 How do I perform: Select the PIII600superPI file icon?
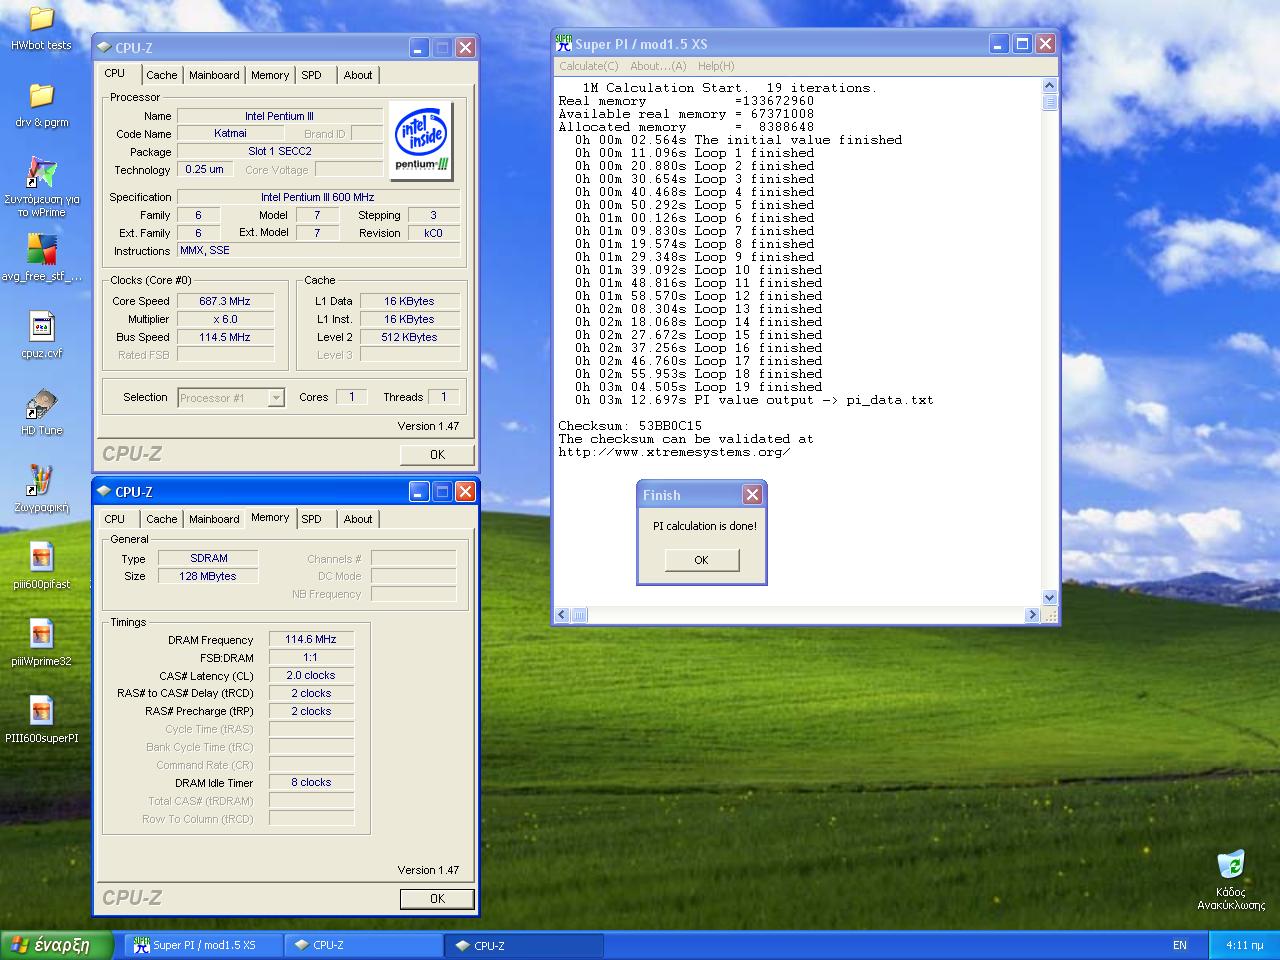click(41, 711)
